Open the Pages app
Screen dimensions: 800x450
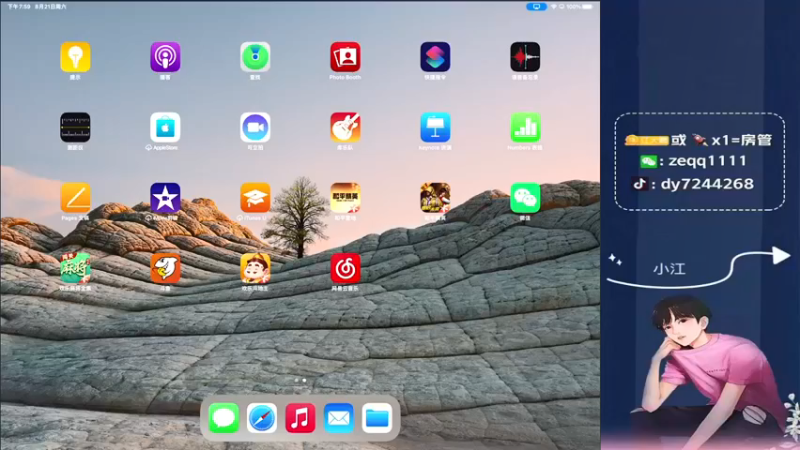tap(76, 197)
